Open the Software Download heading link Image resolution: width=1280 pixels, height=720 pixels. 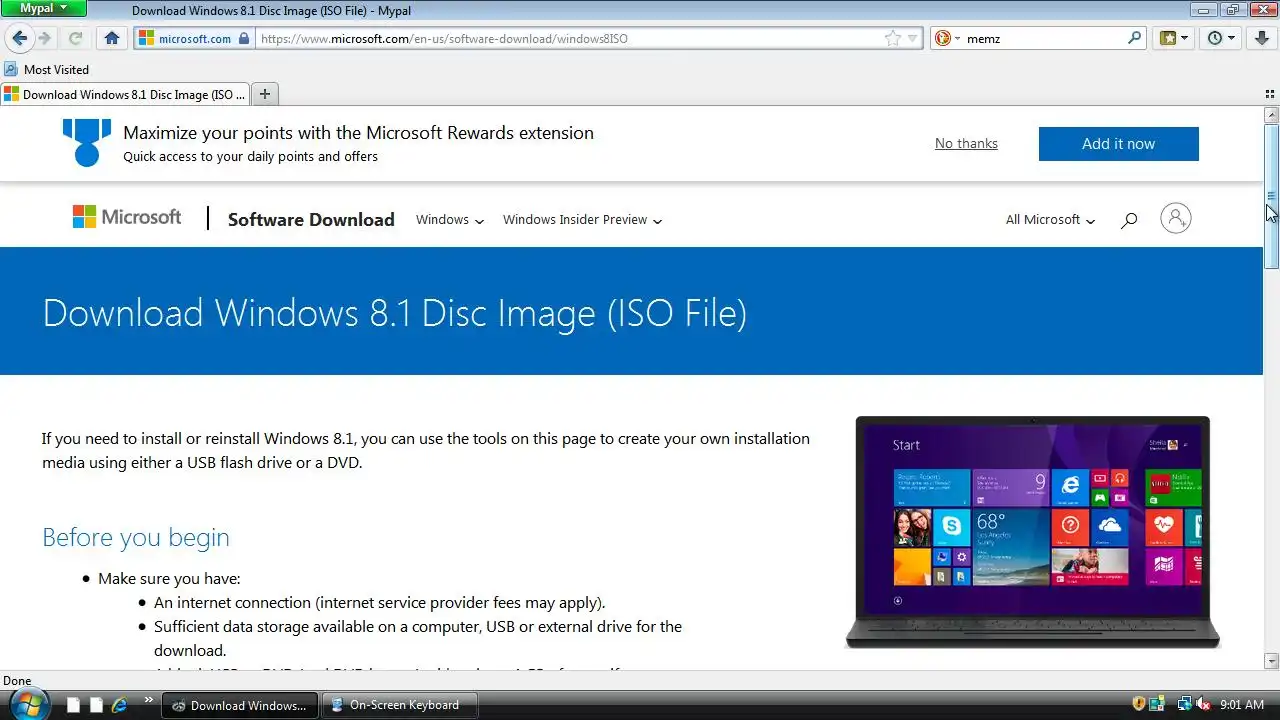(311, 219)
